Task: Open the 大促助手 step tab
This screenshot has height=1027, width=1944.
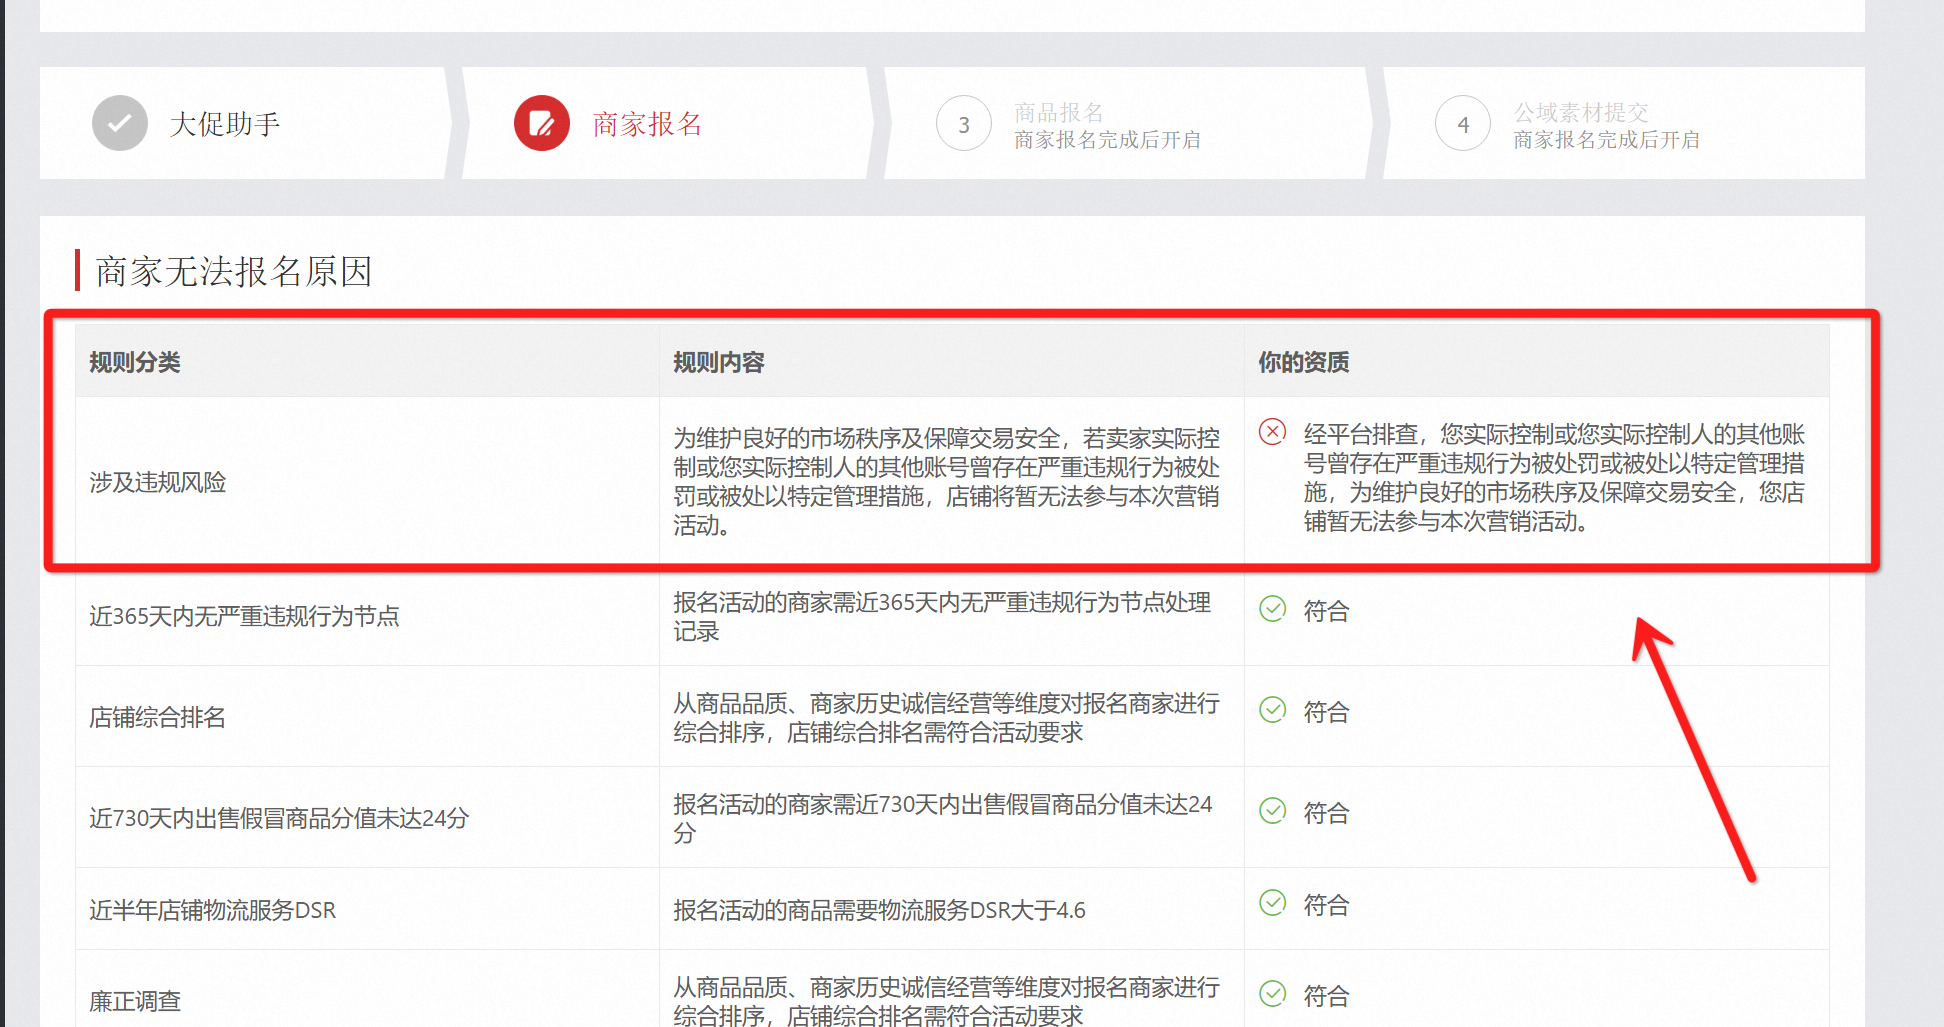Action: [x=245, y=124]
